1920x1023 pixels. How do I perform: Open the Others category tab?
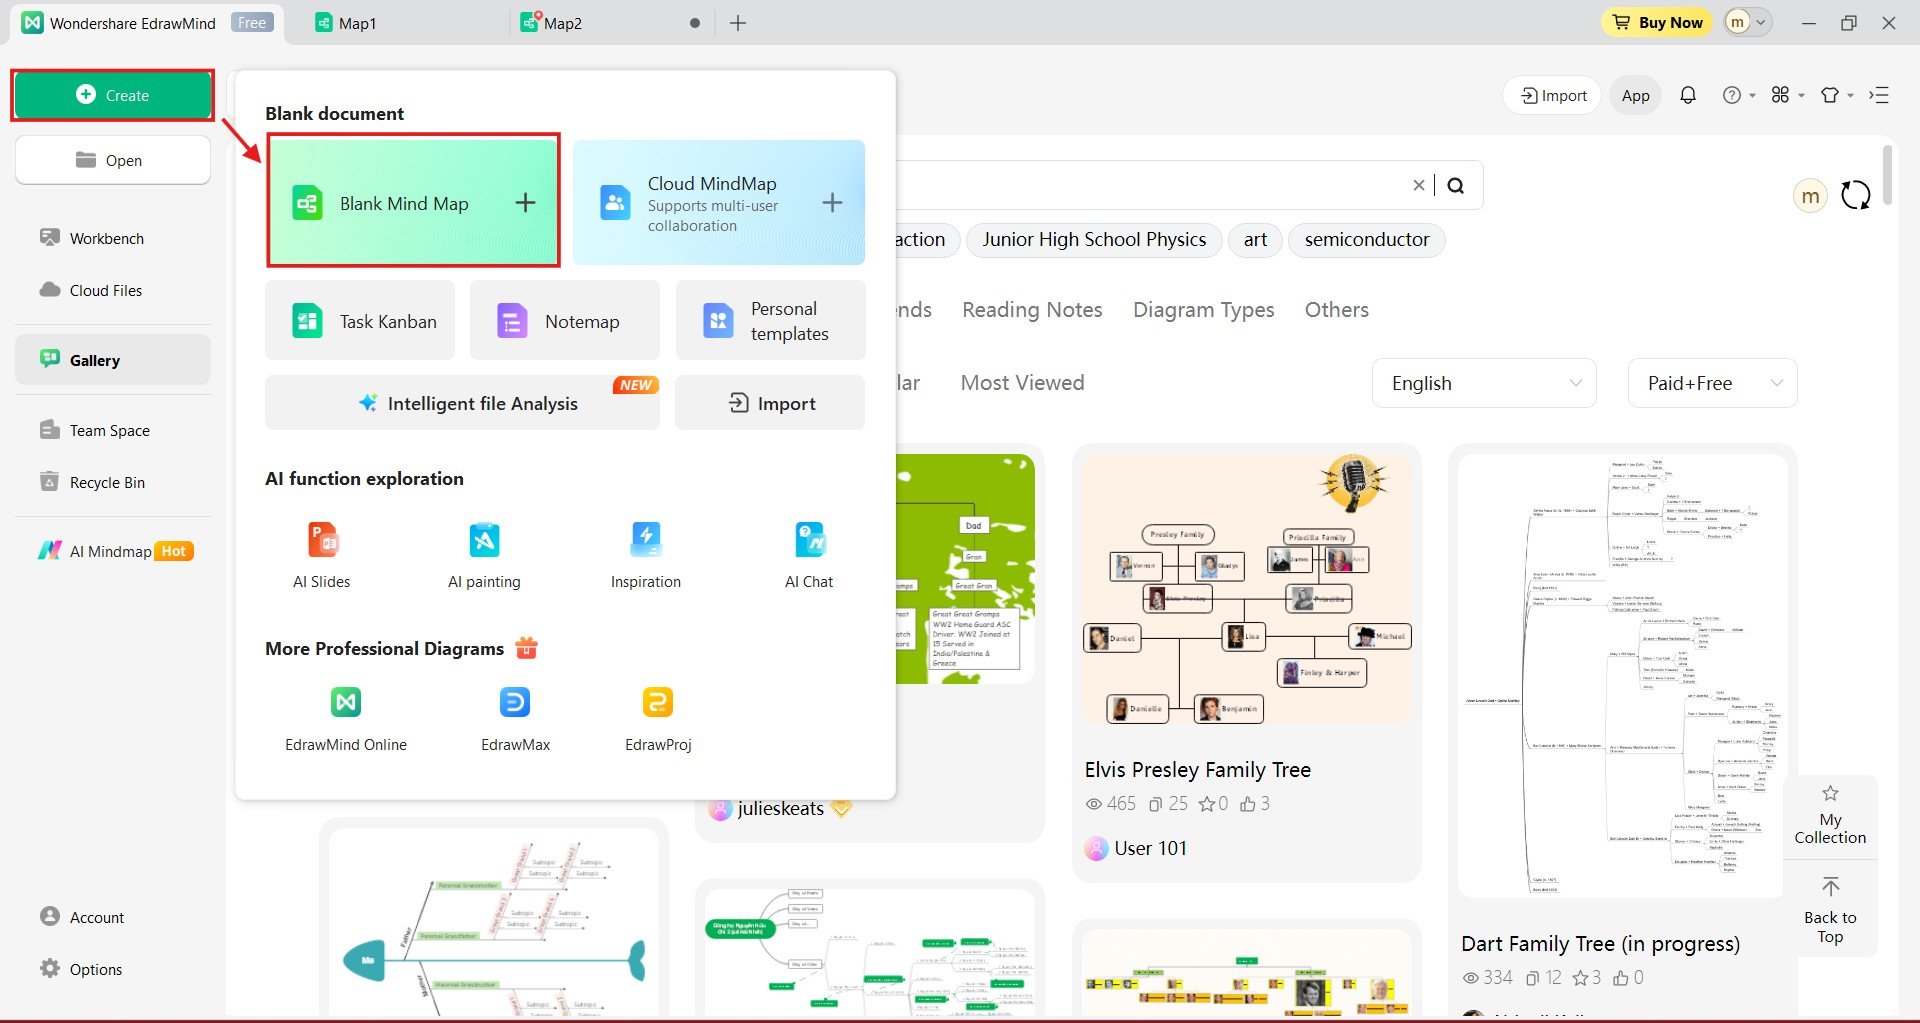1336,310
